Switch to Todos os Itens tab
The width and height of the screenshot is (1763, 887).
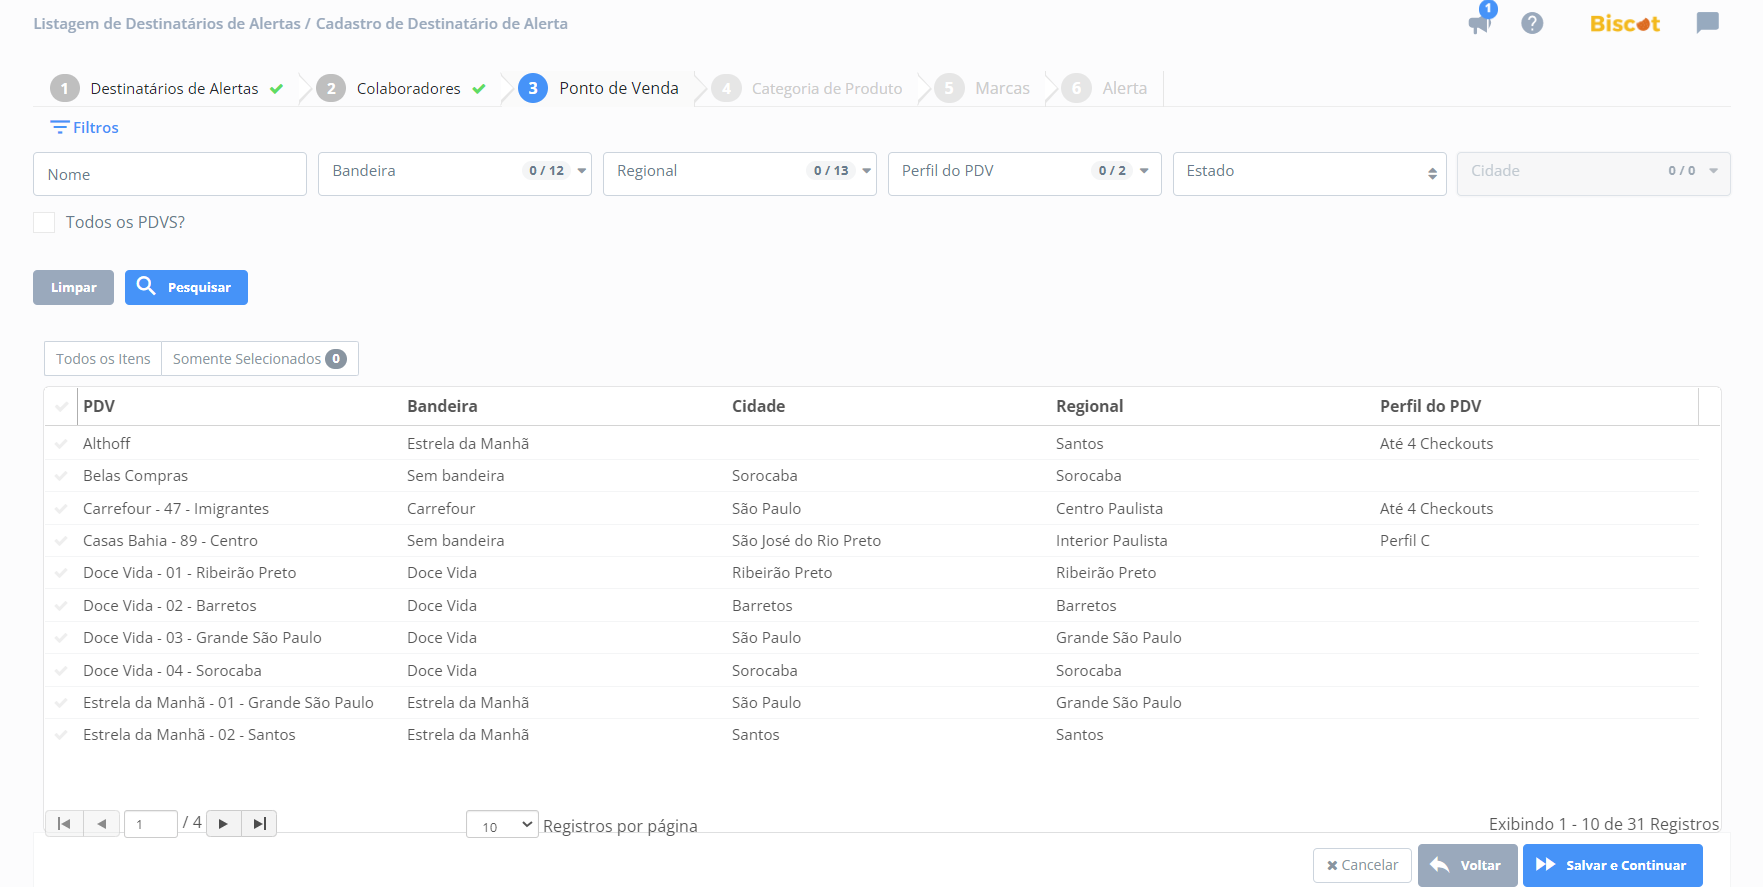point(103,358)
